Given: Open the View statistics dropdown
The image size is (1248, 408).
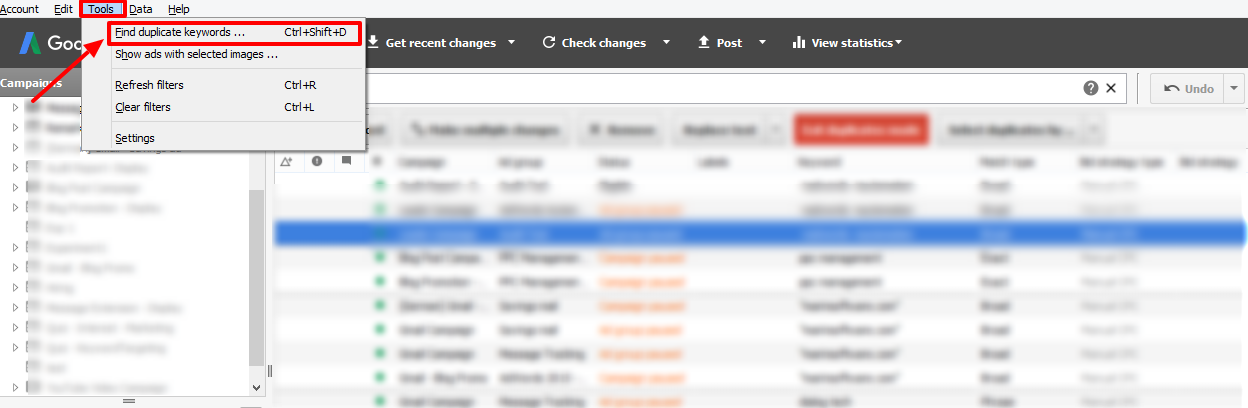Looking at the screenshot, I should point(847,43).
